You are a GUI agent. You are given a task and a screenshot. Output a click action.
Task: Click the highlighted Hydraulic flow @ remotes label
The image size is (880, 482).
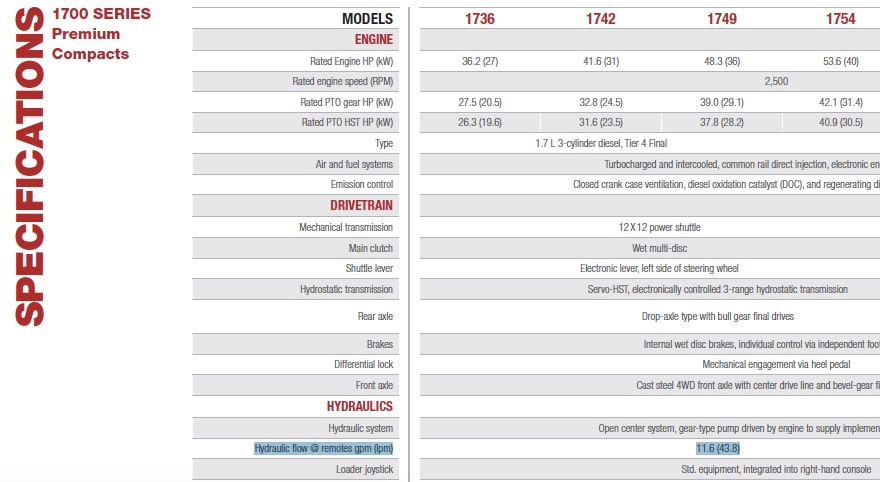pos(324,448)
